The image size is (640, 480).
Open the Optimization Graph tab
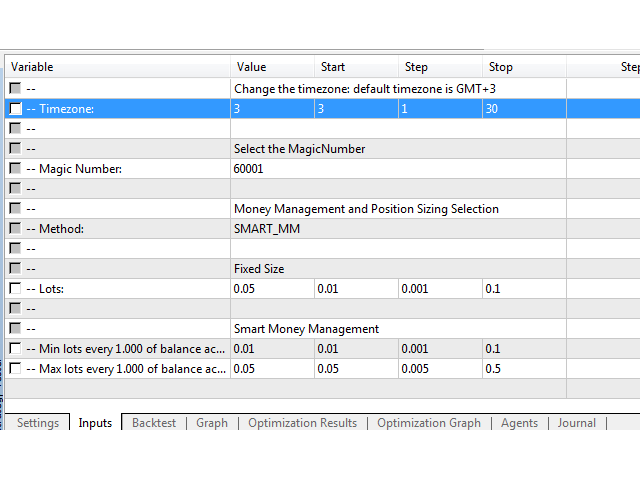coord(428,423)
